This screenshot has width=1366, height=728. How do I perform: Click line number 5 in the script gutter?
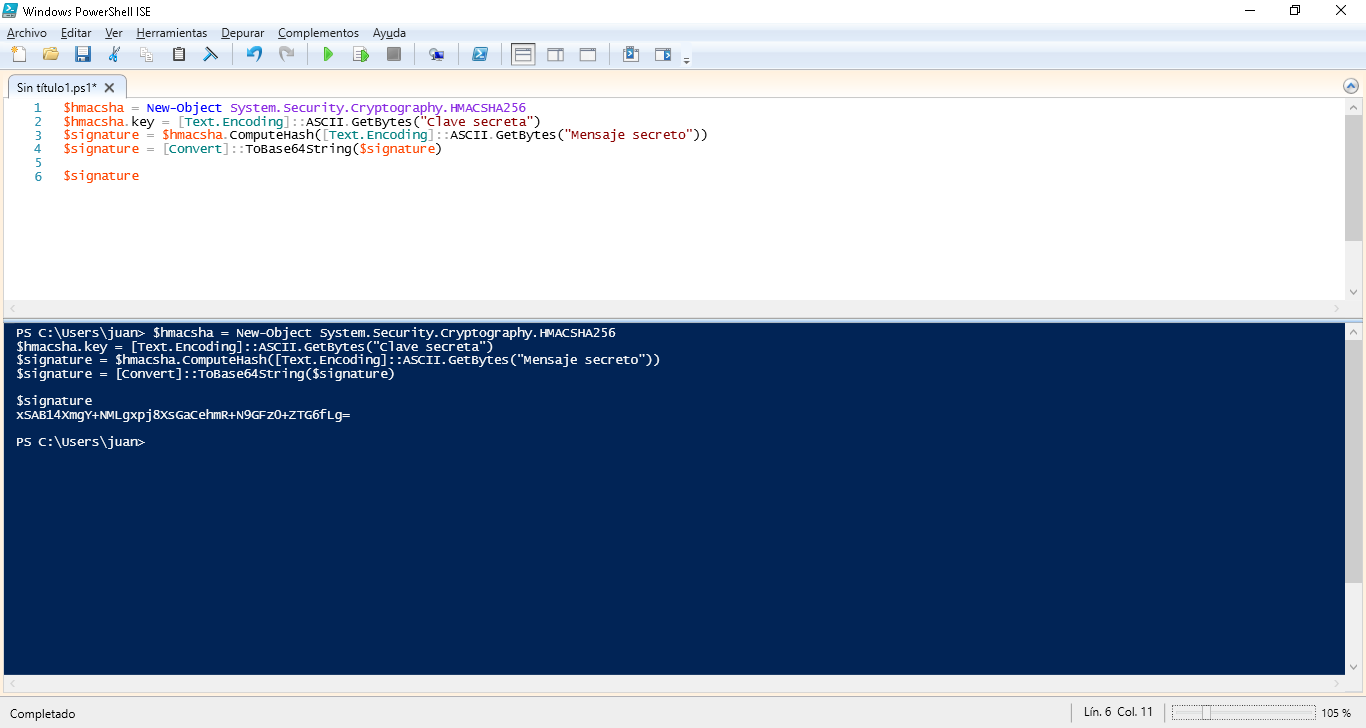[38, 162]
